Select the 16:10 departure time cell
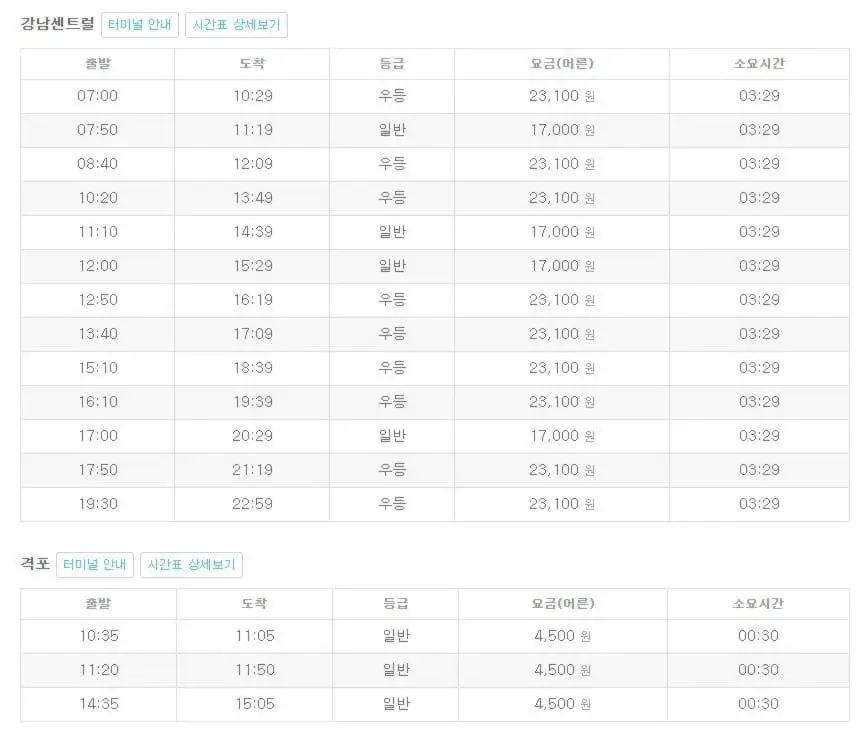 (x=98, y=402)
